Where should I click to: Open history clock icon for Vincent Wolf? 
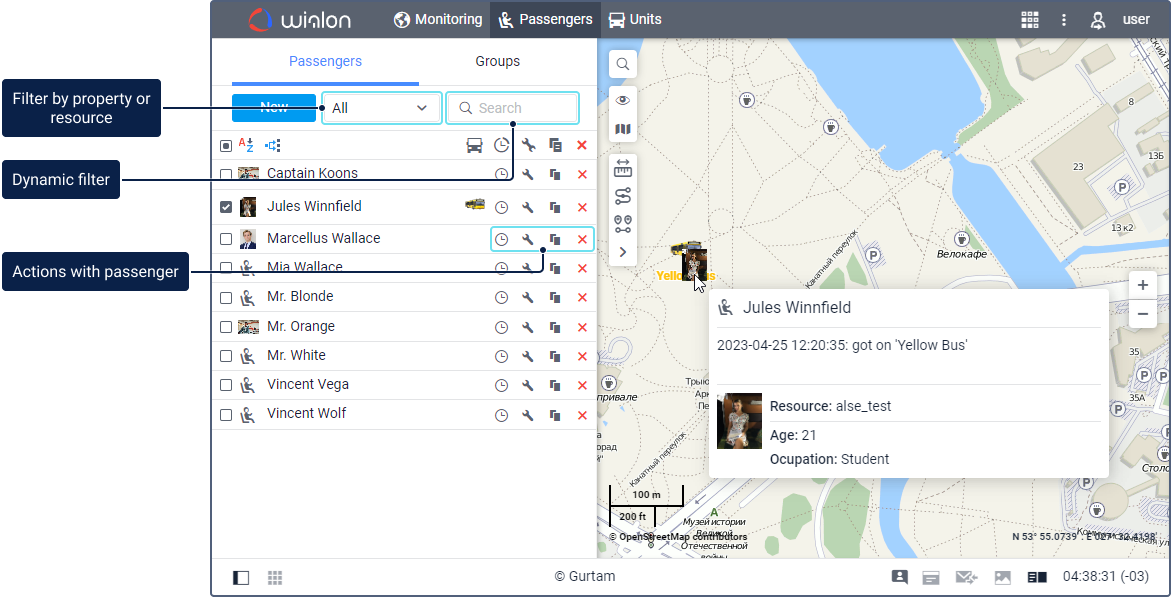(x=501, y=414)
